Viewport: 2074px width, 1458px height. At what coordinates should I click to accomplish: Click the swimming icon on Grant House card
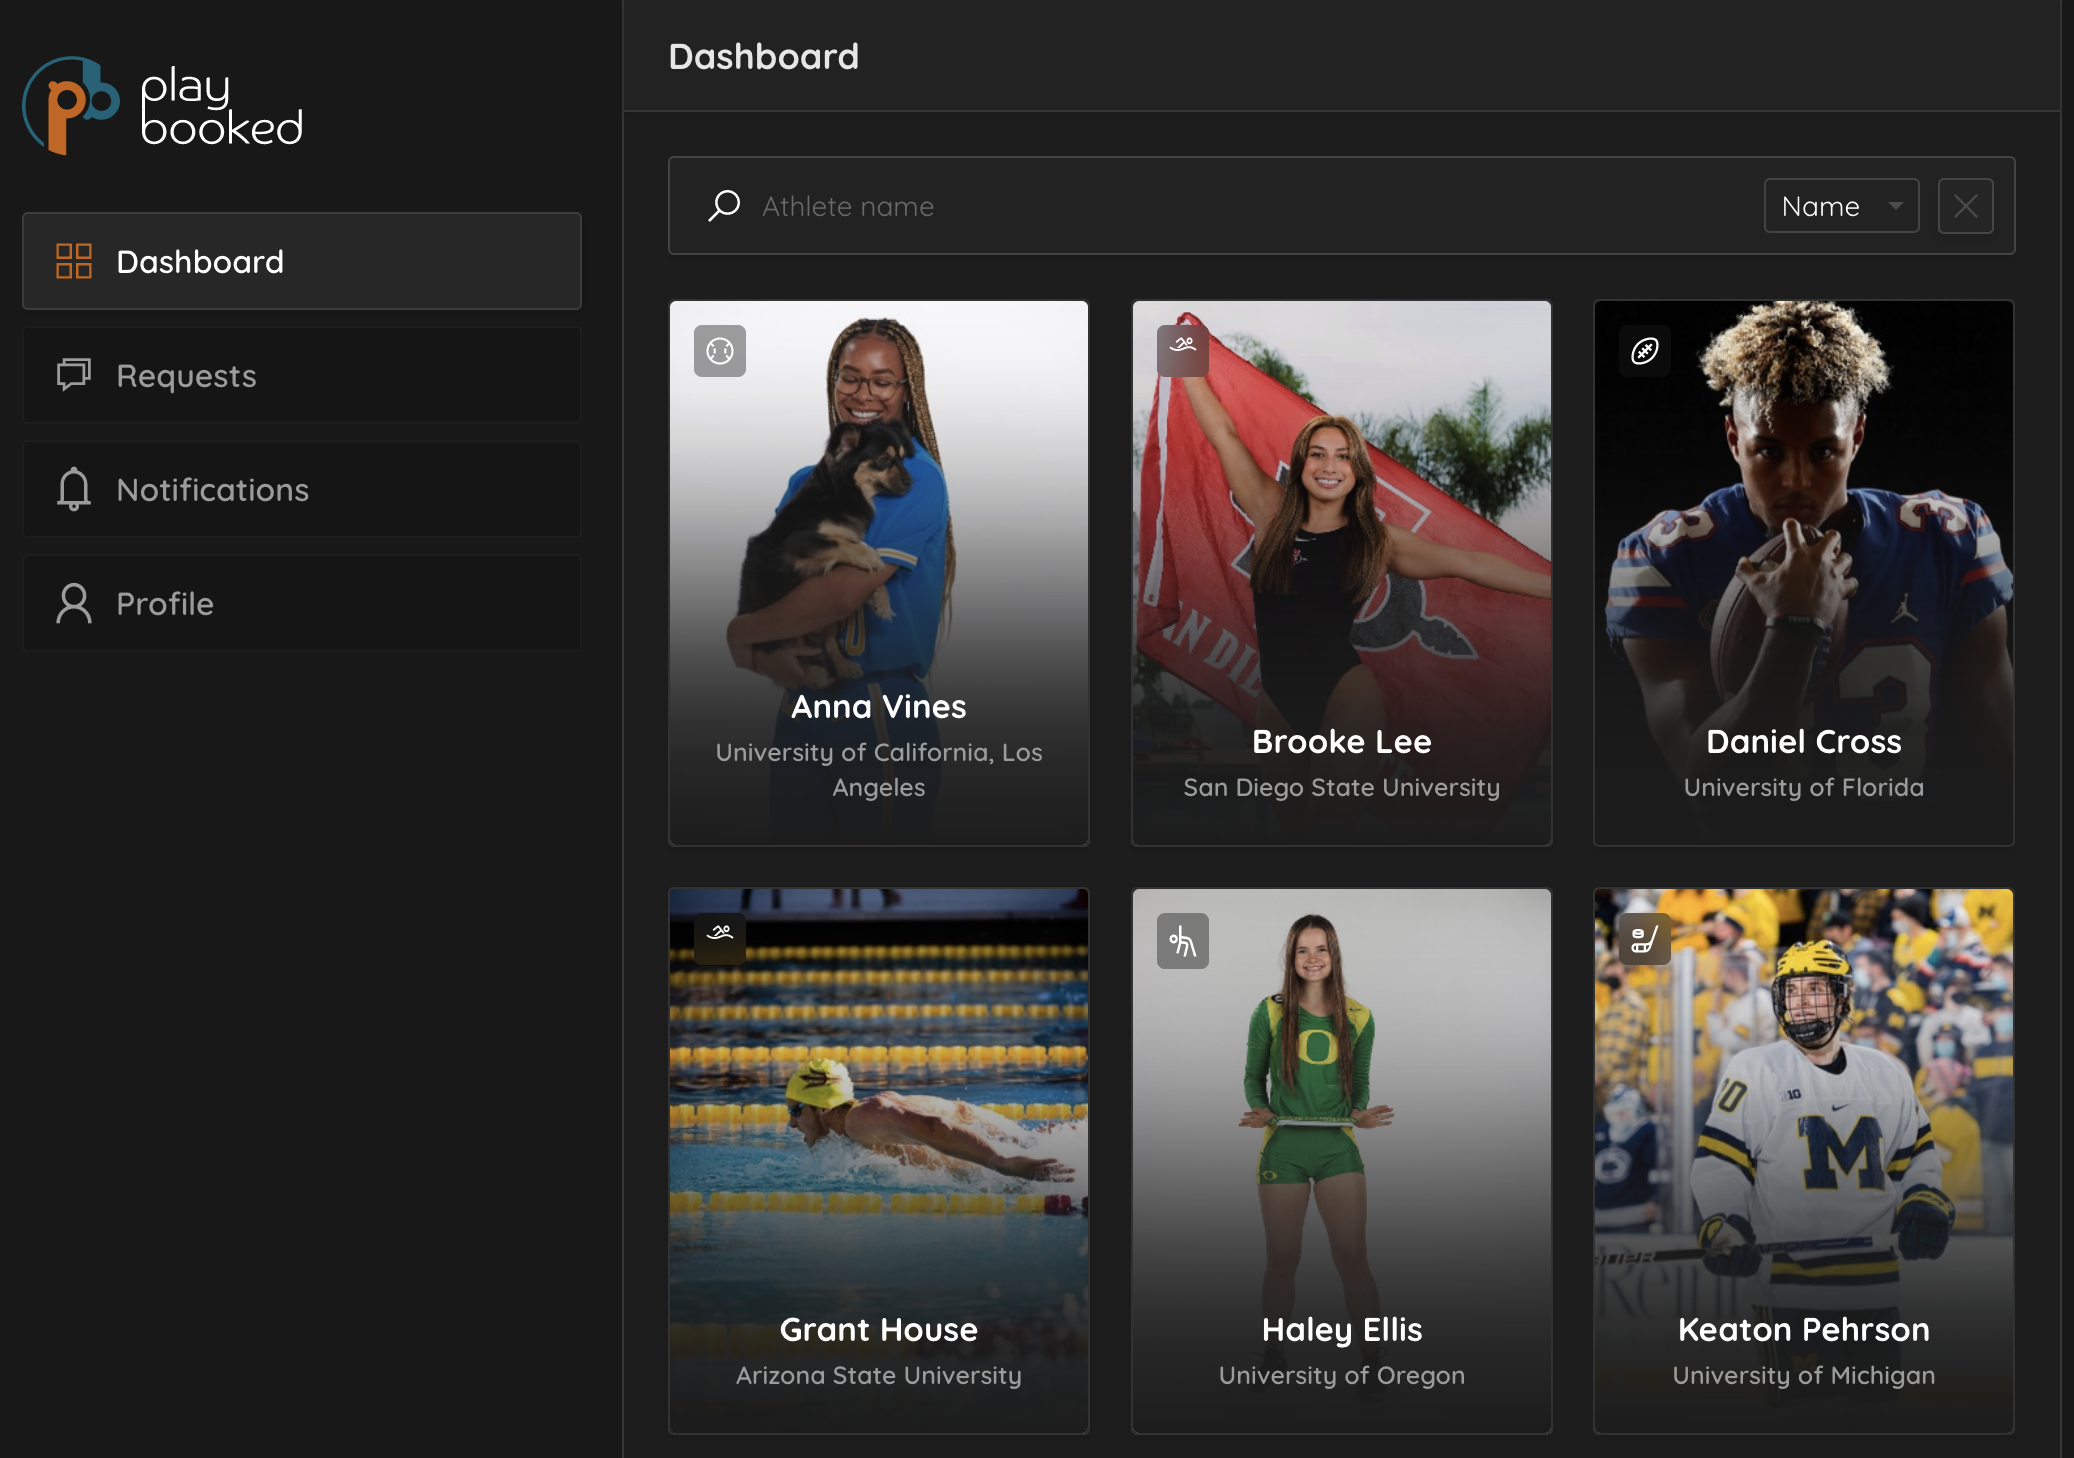(x=720, y=939)
